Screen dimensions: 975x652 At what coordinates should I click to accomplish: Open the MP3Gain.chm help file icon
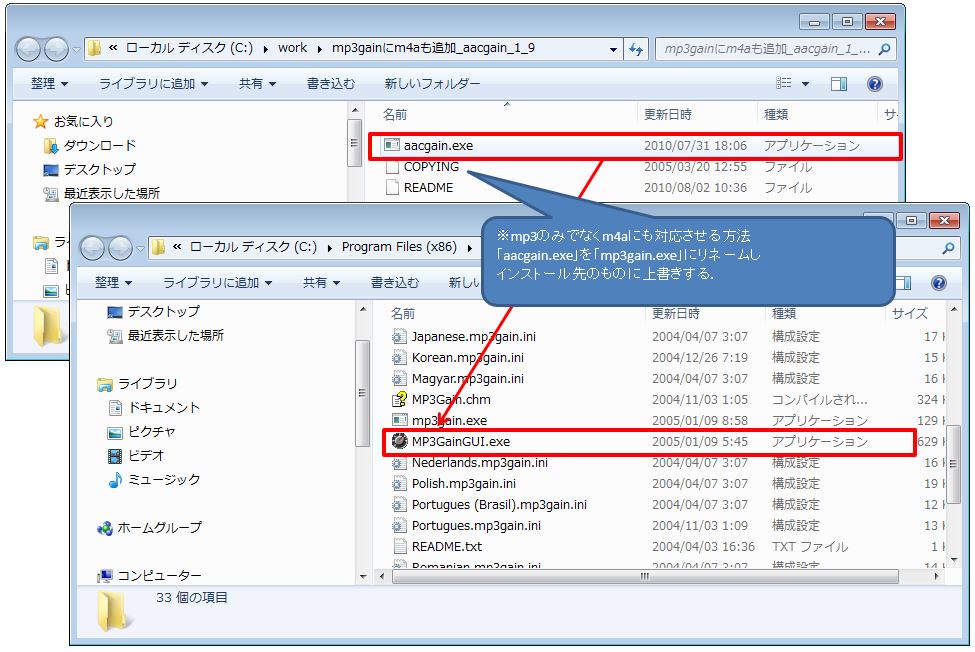(x=399, y=399)
